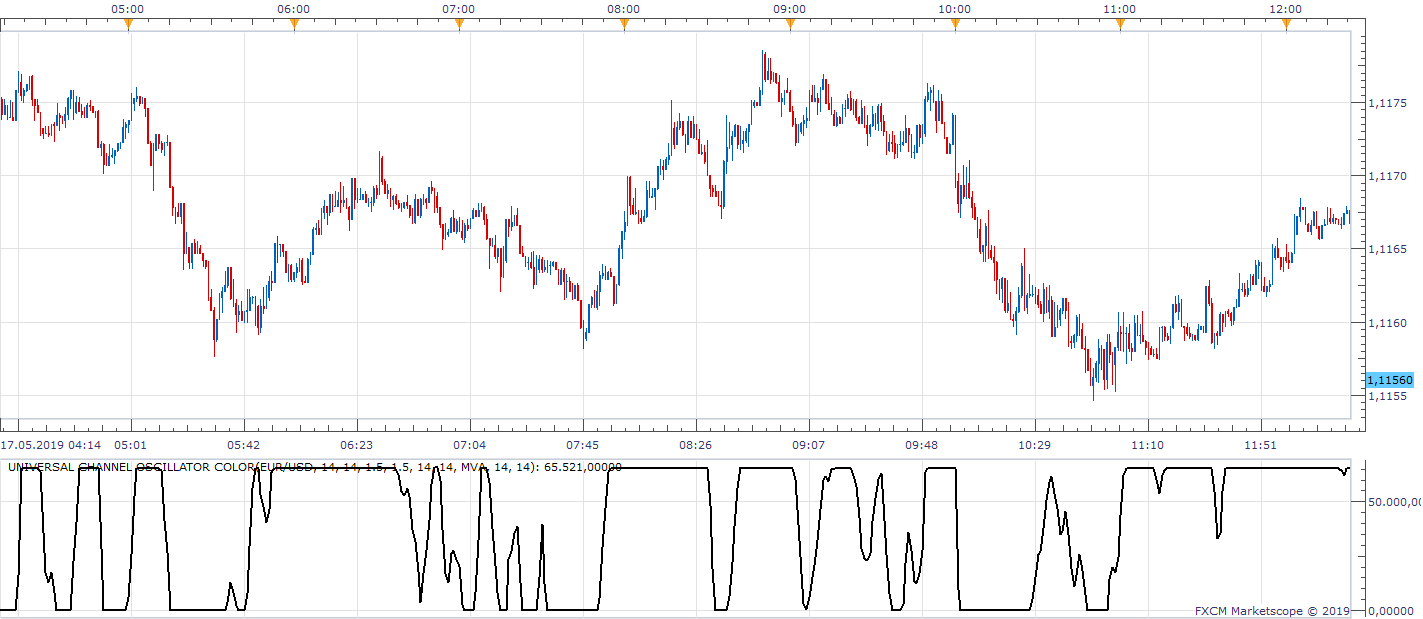Click the 50.000,00 oscillator scale label
Image resolution: width=1423 pixels, height=619 pixels.
pyautogui.click(x=1393, y=501)
